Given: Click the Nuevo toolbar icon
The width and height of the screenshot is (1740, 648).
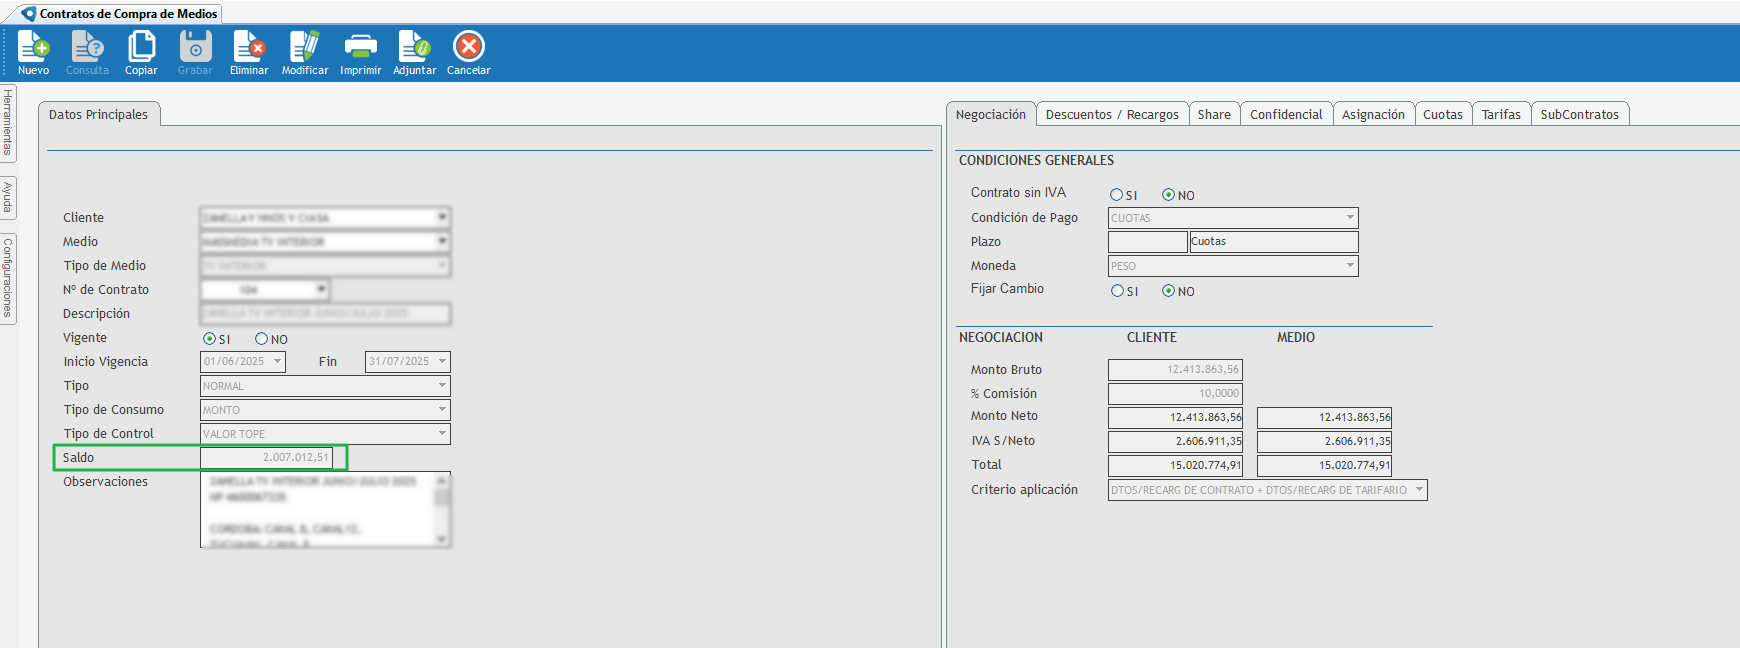Looking at the screenshot, I should (x=33, y=52).
